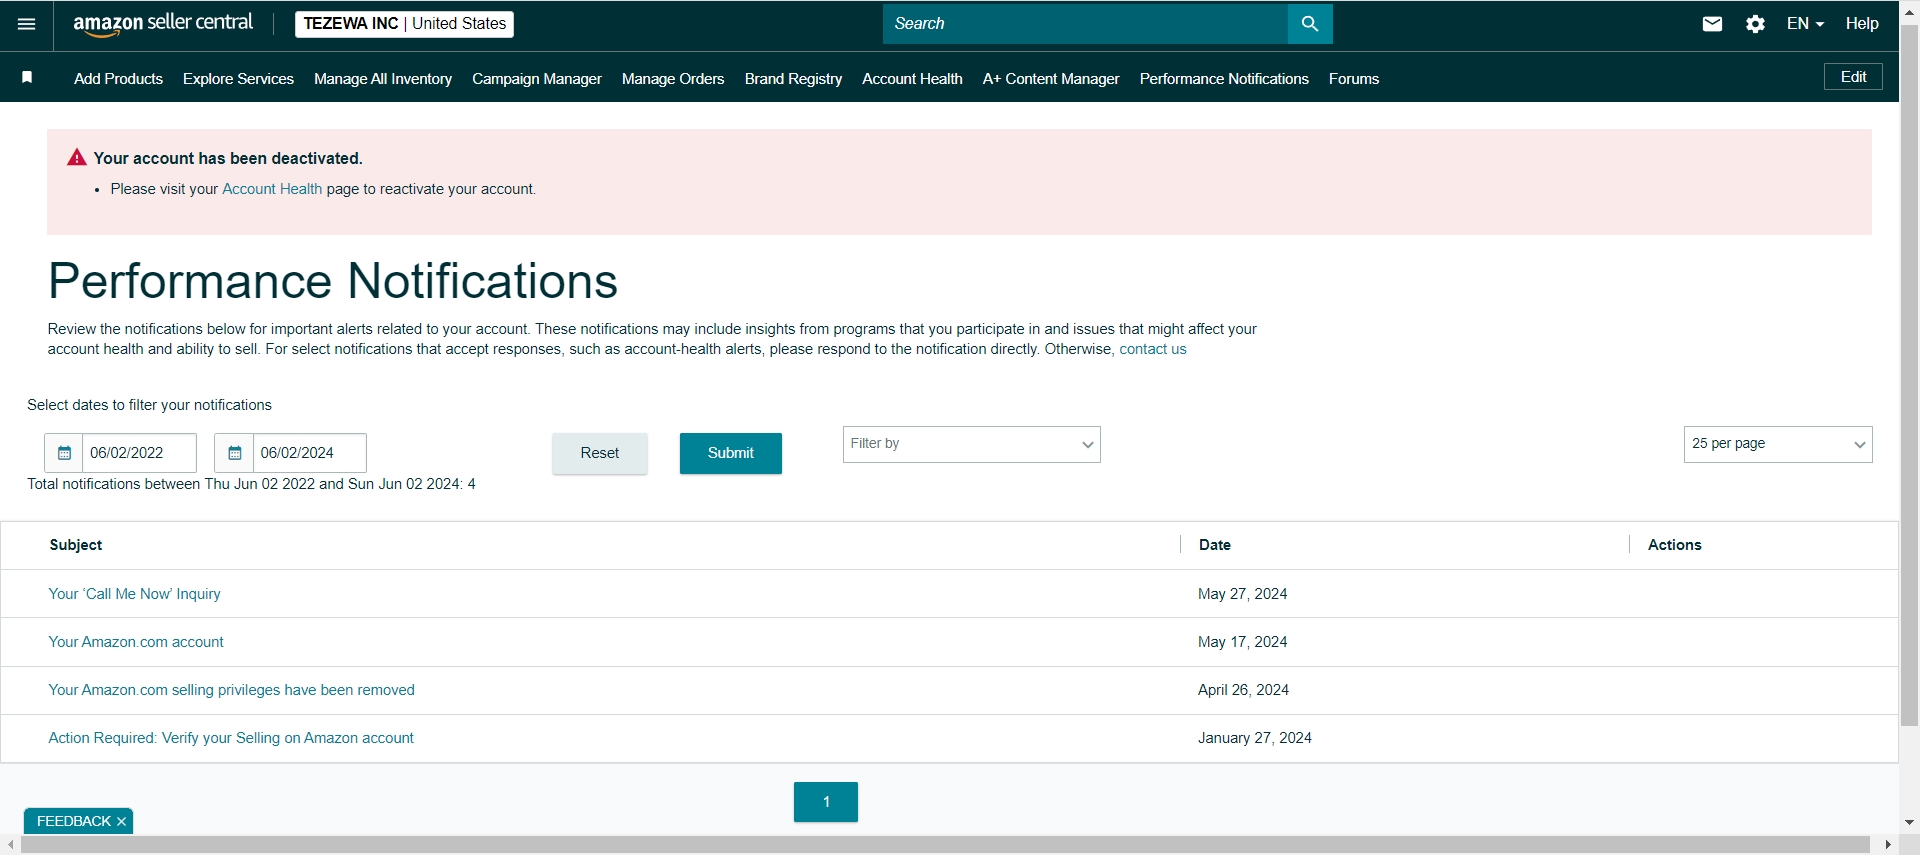Click the end date field 06/02/2024
The image size is (1920, 855).
309,453
